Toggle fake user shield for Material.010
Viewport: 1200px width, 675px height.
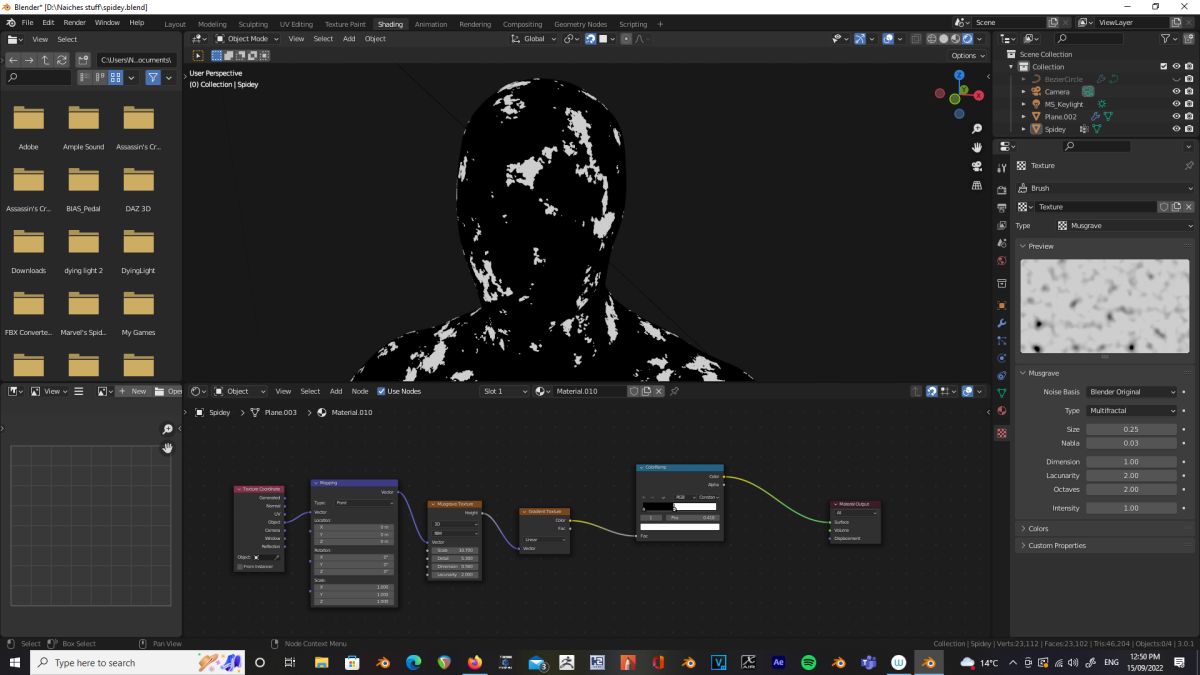[x=634, y=391]
